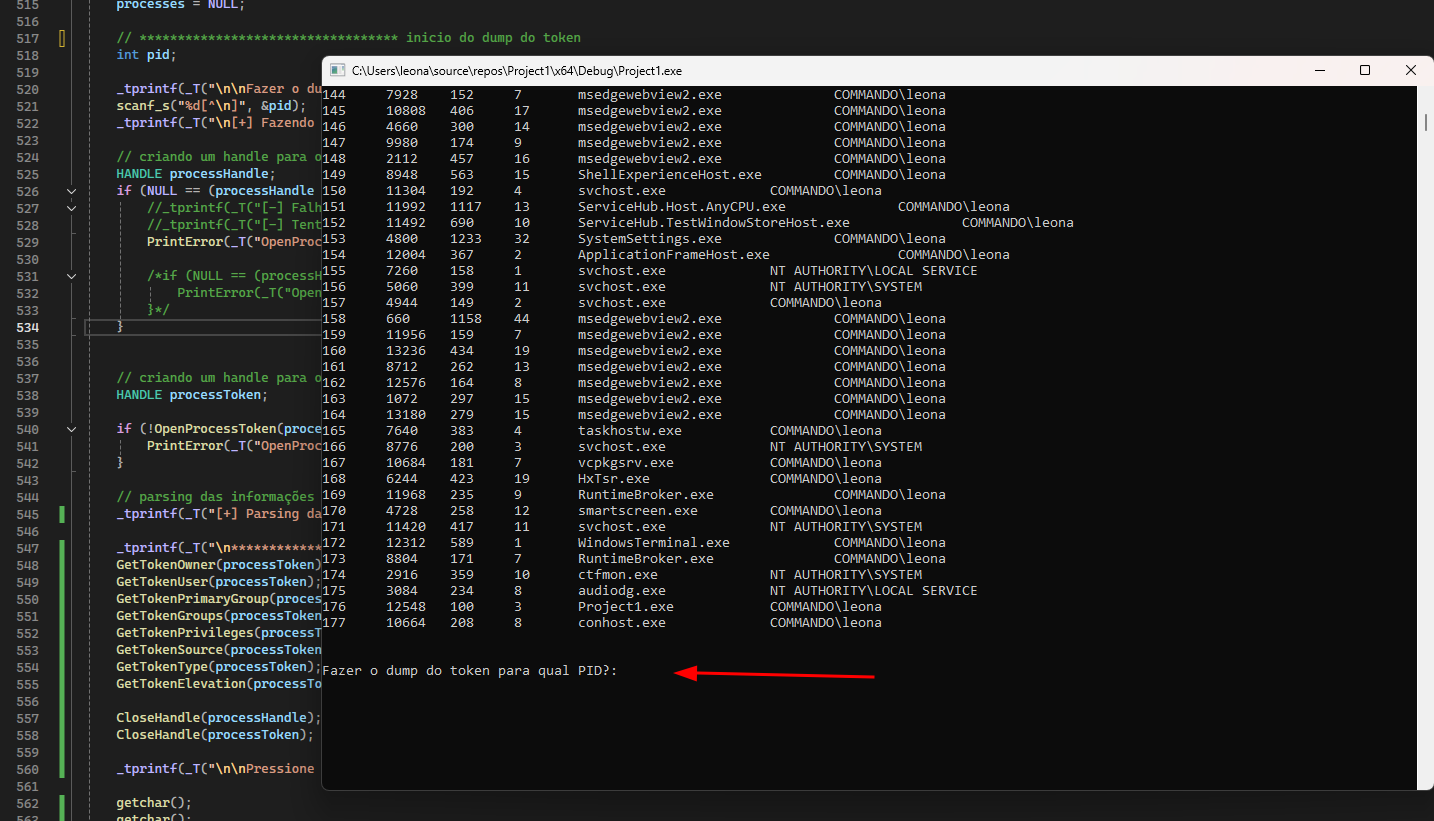Click the Project1.exe row in the process list

click(625, 607)
